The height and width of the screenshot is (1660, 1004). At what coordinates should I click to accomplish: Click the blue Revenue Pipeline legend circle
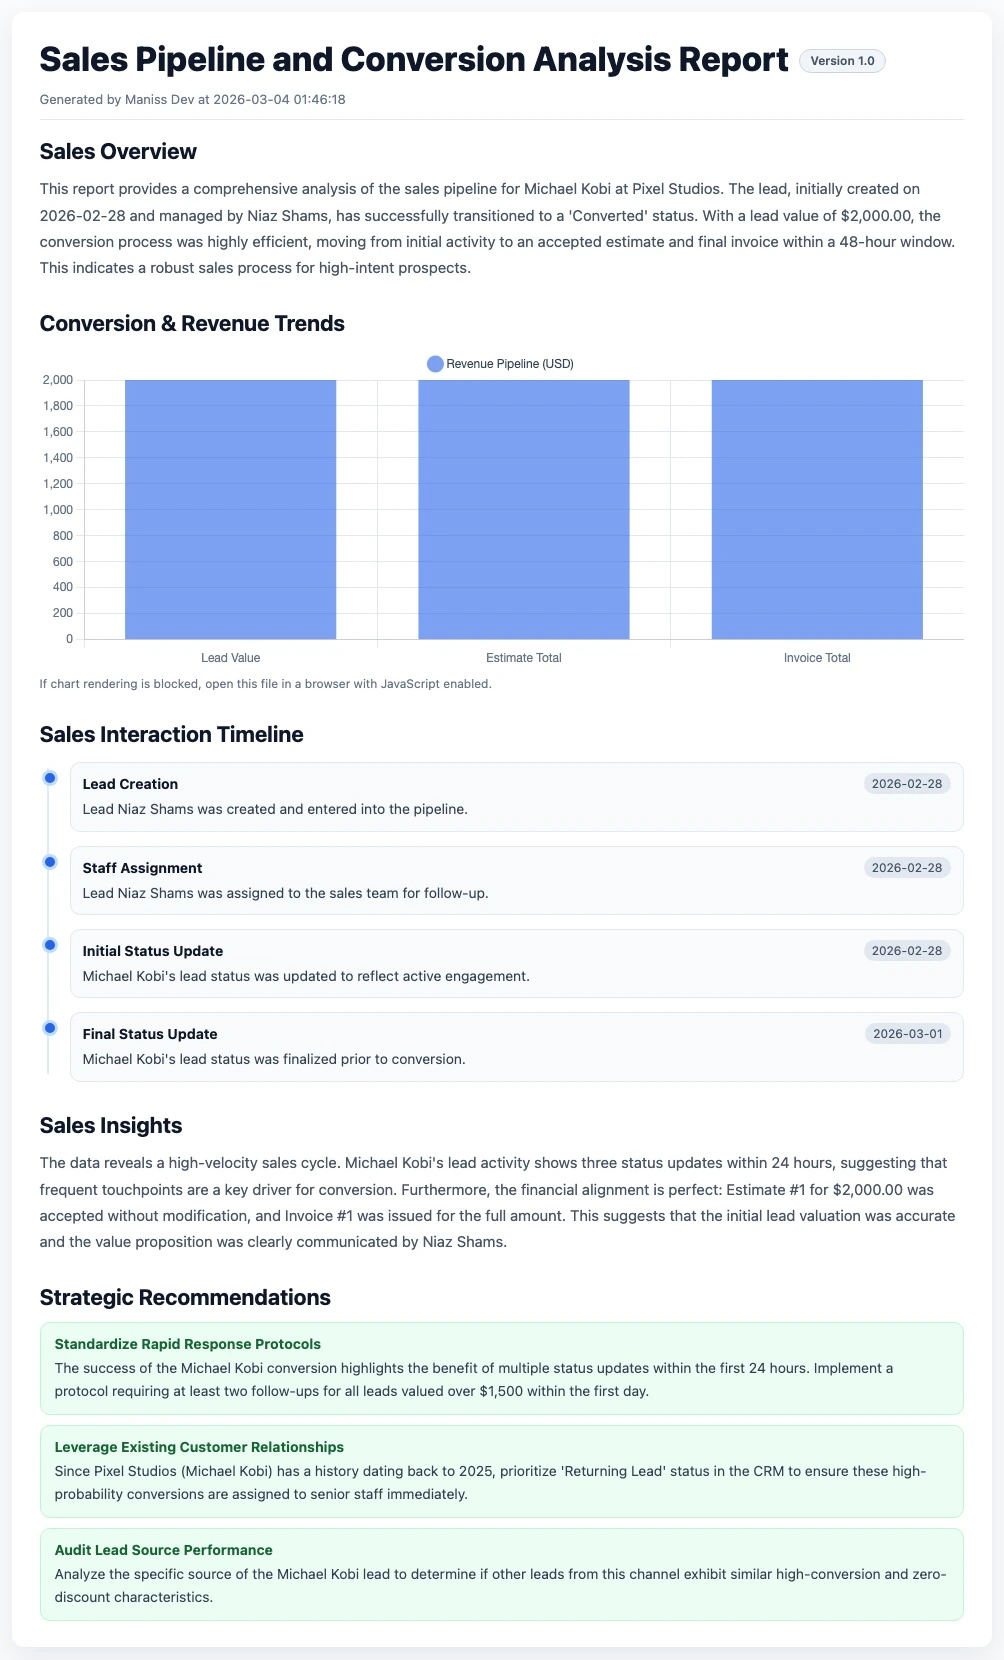[x=435, y=364]
